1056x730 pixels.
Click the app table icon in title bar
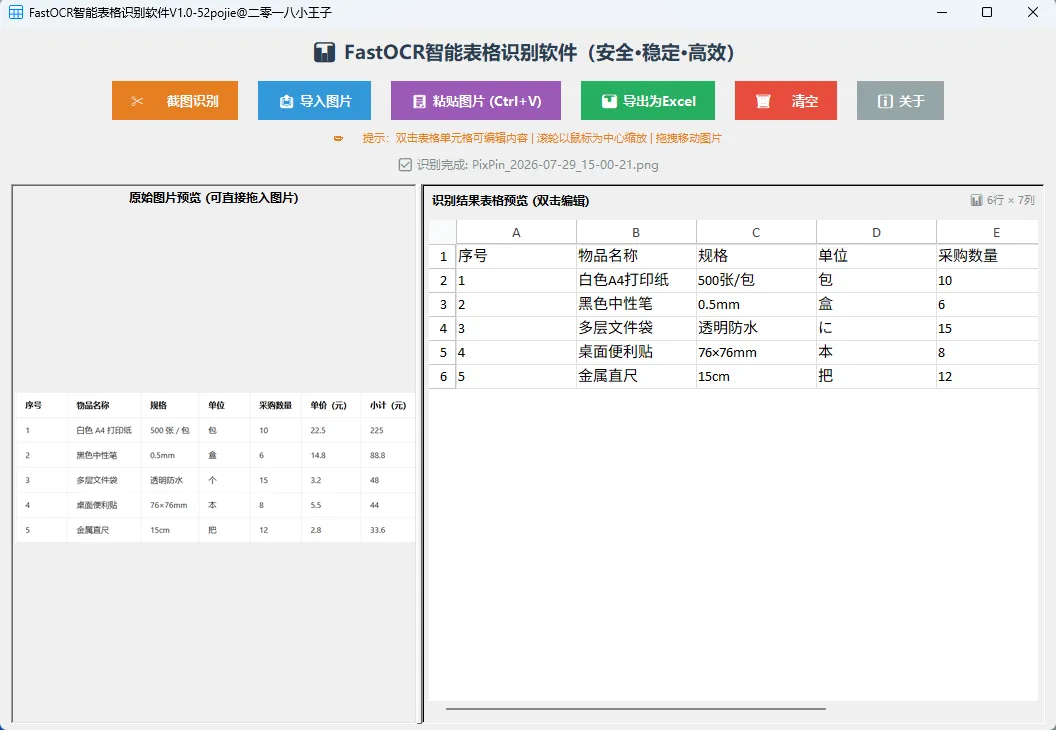pos(15,12)
